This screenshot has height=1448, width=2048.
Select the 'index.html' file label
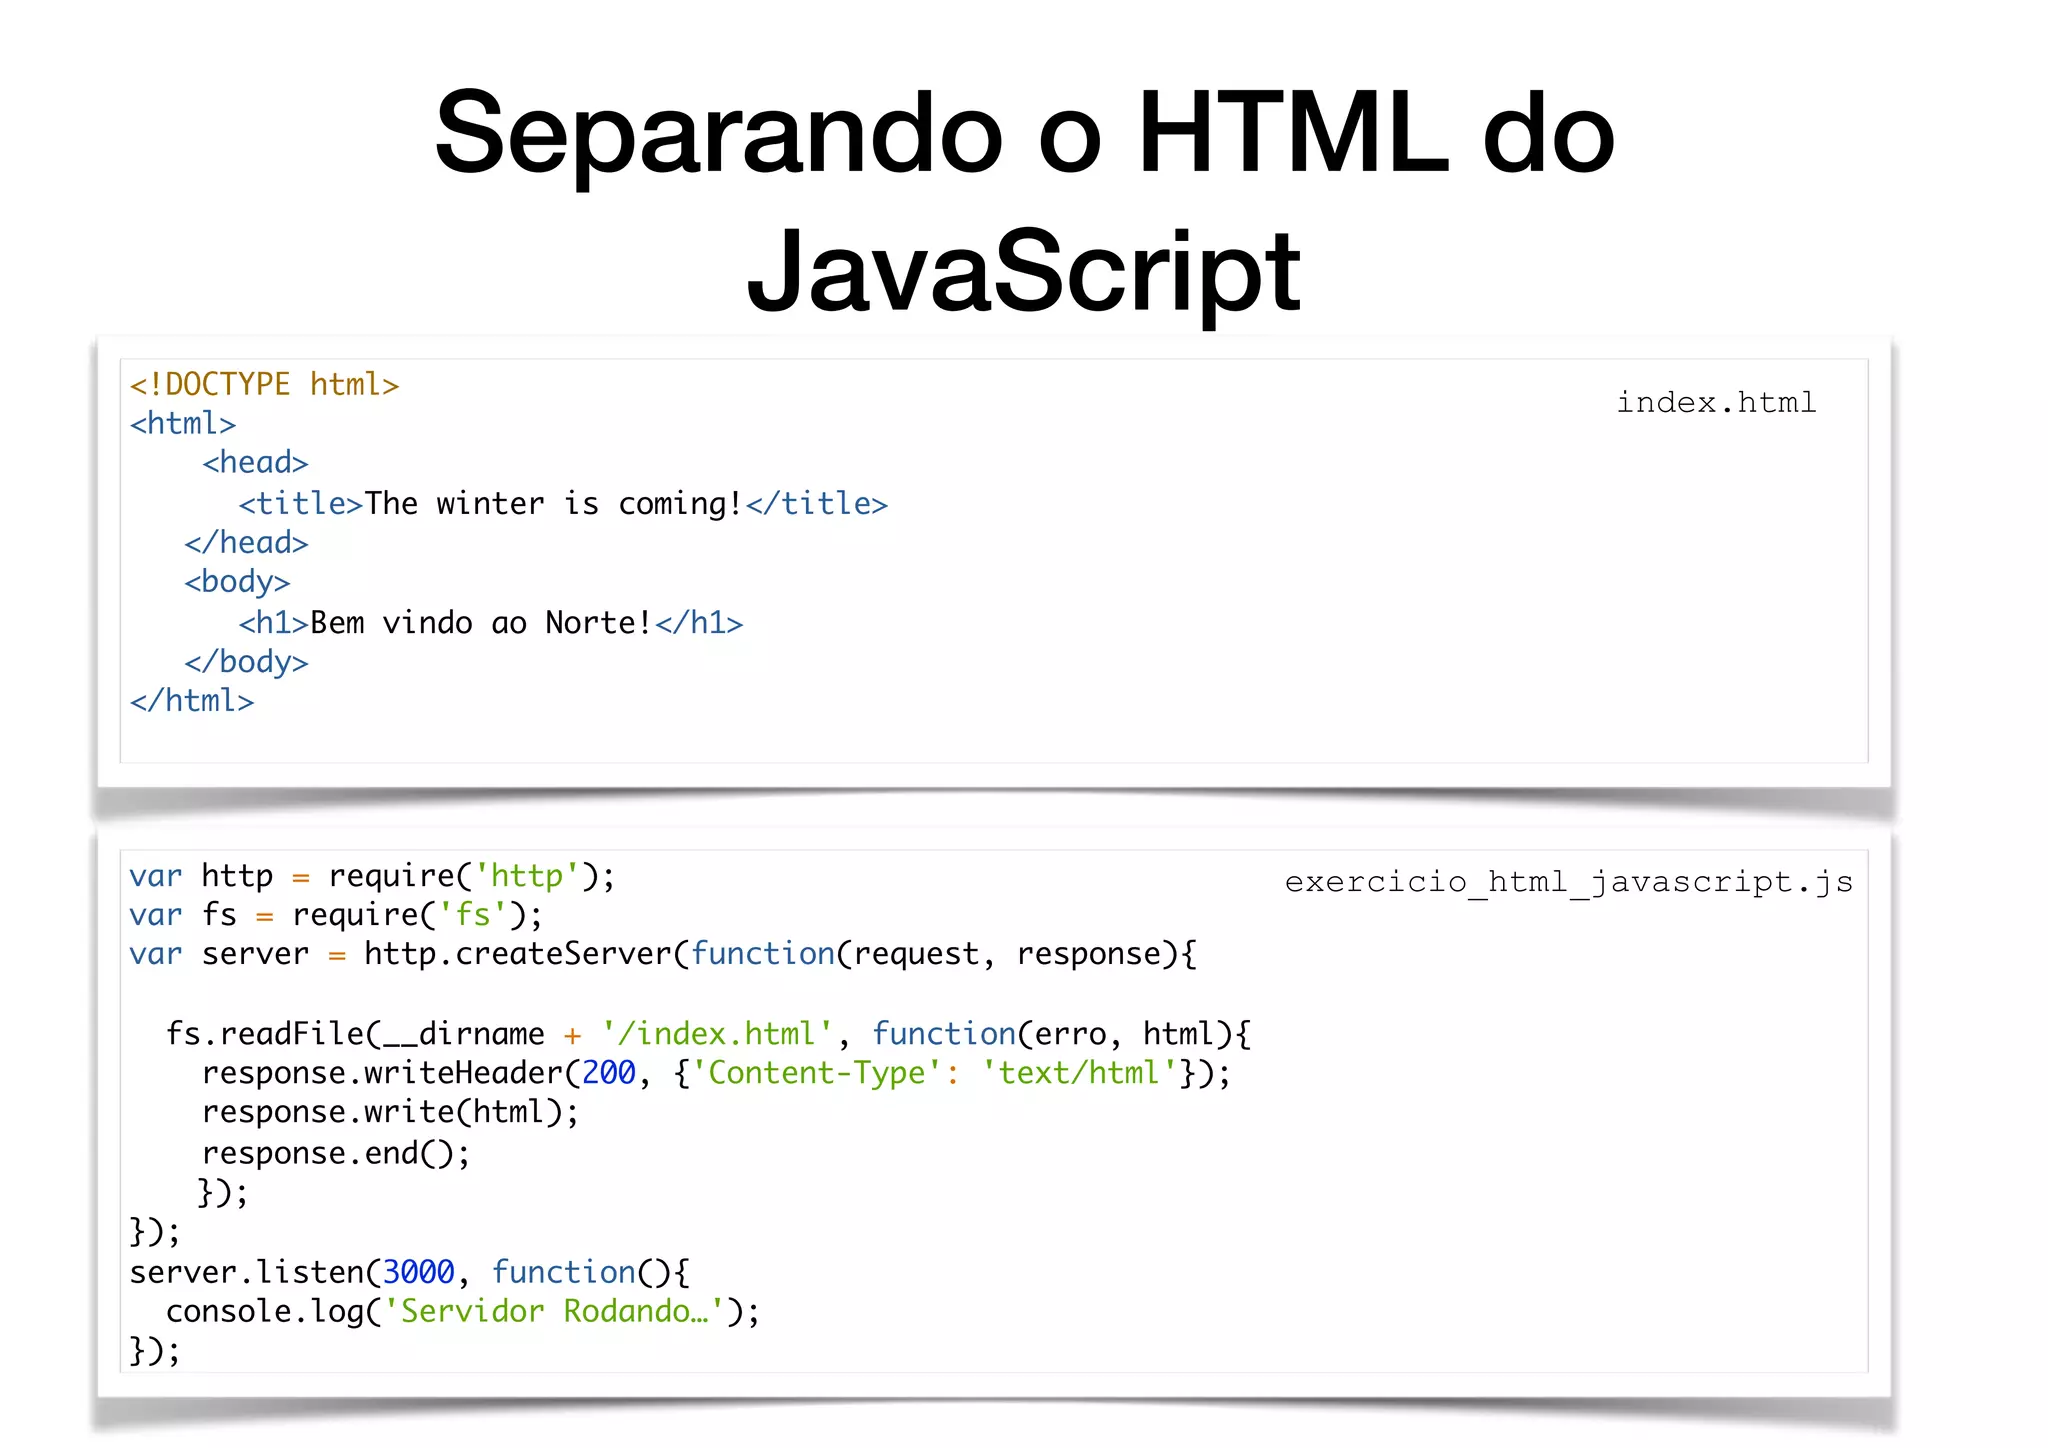(1716, 402)
